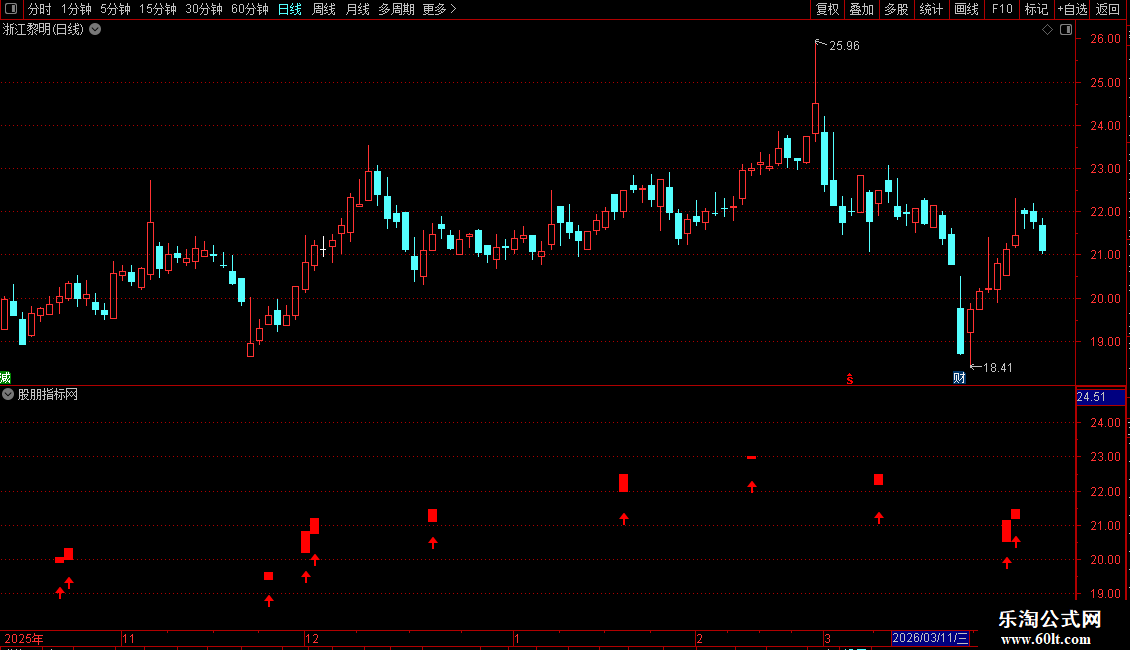The width and height of the screenshot is (1130, 650).
Task: Click the 标记 mark button
Action: pos(1036,9)
